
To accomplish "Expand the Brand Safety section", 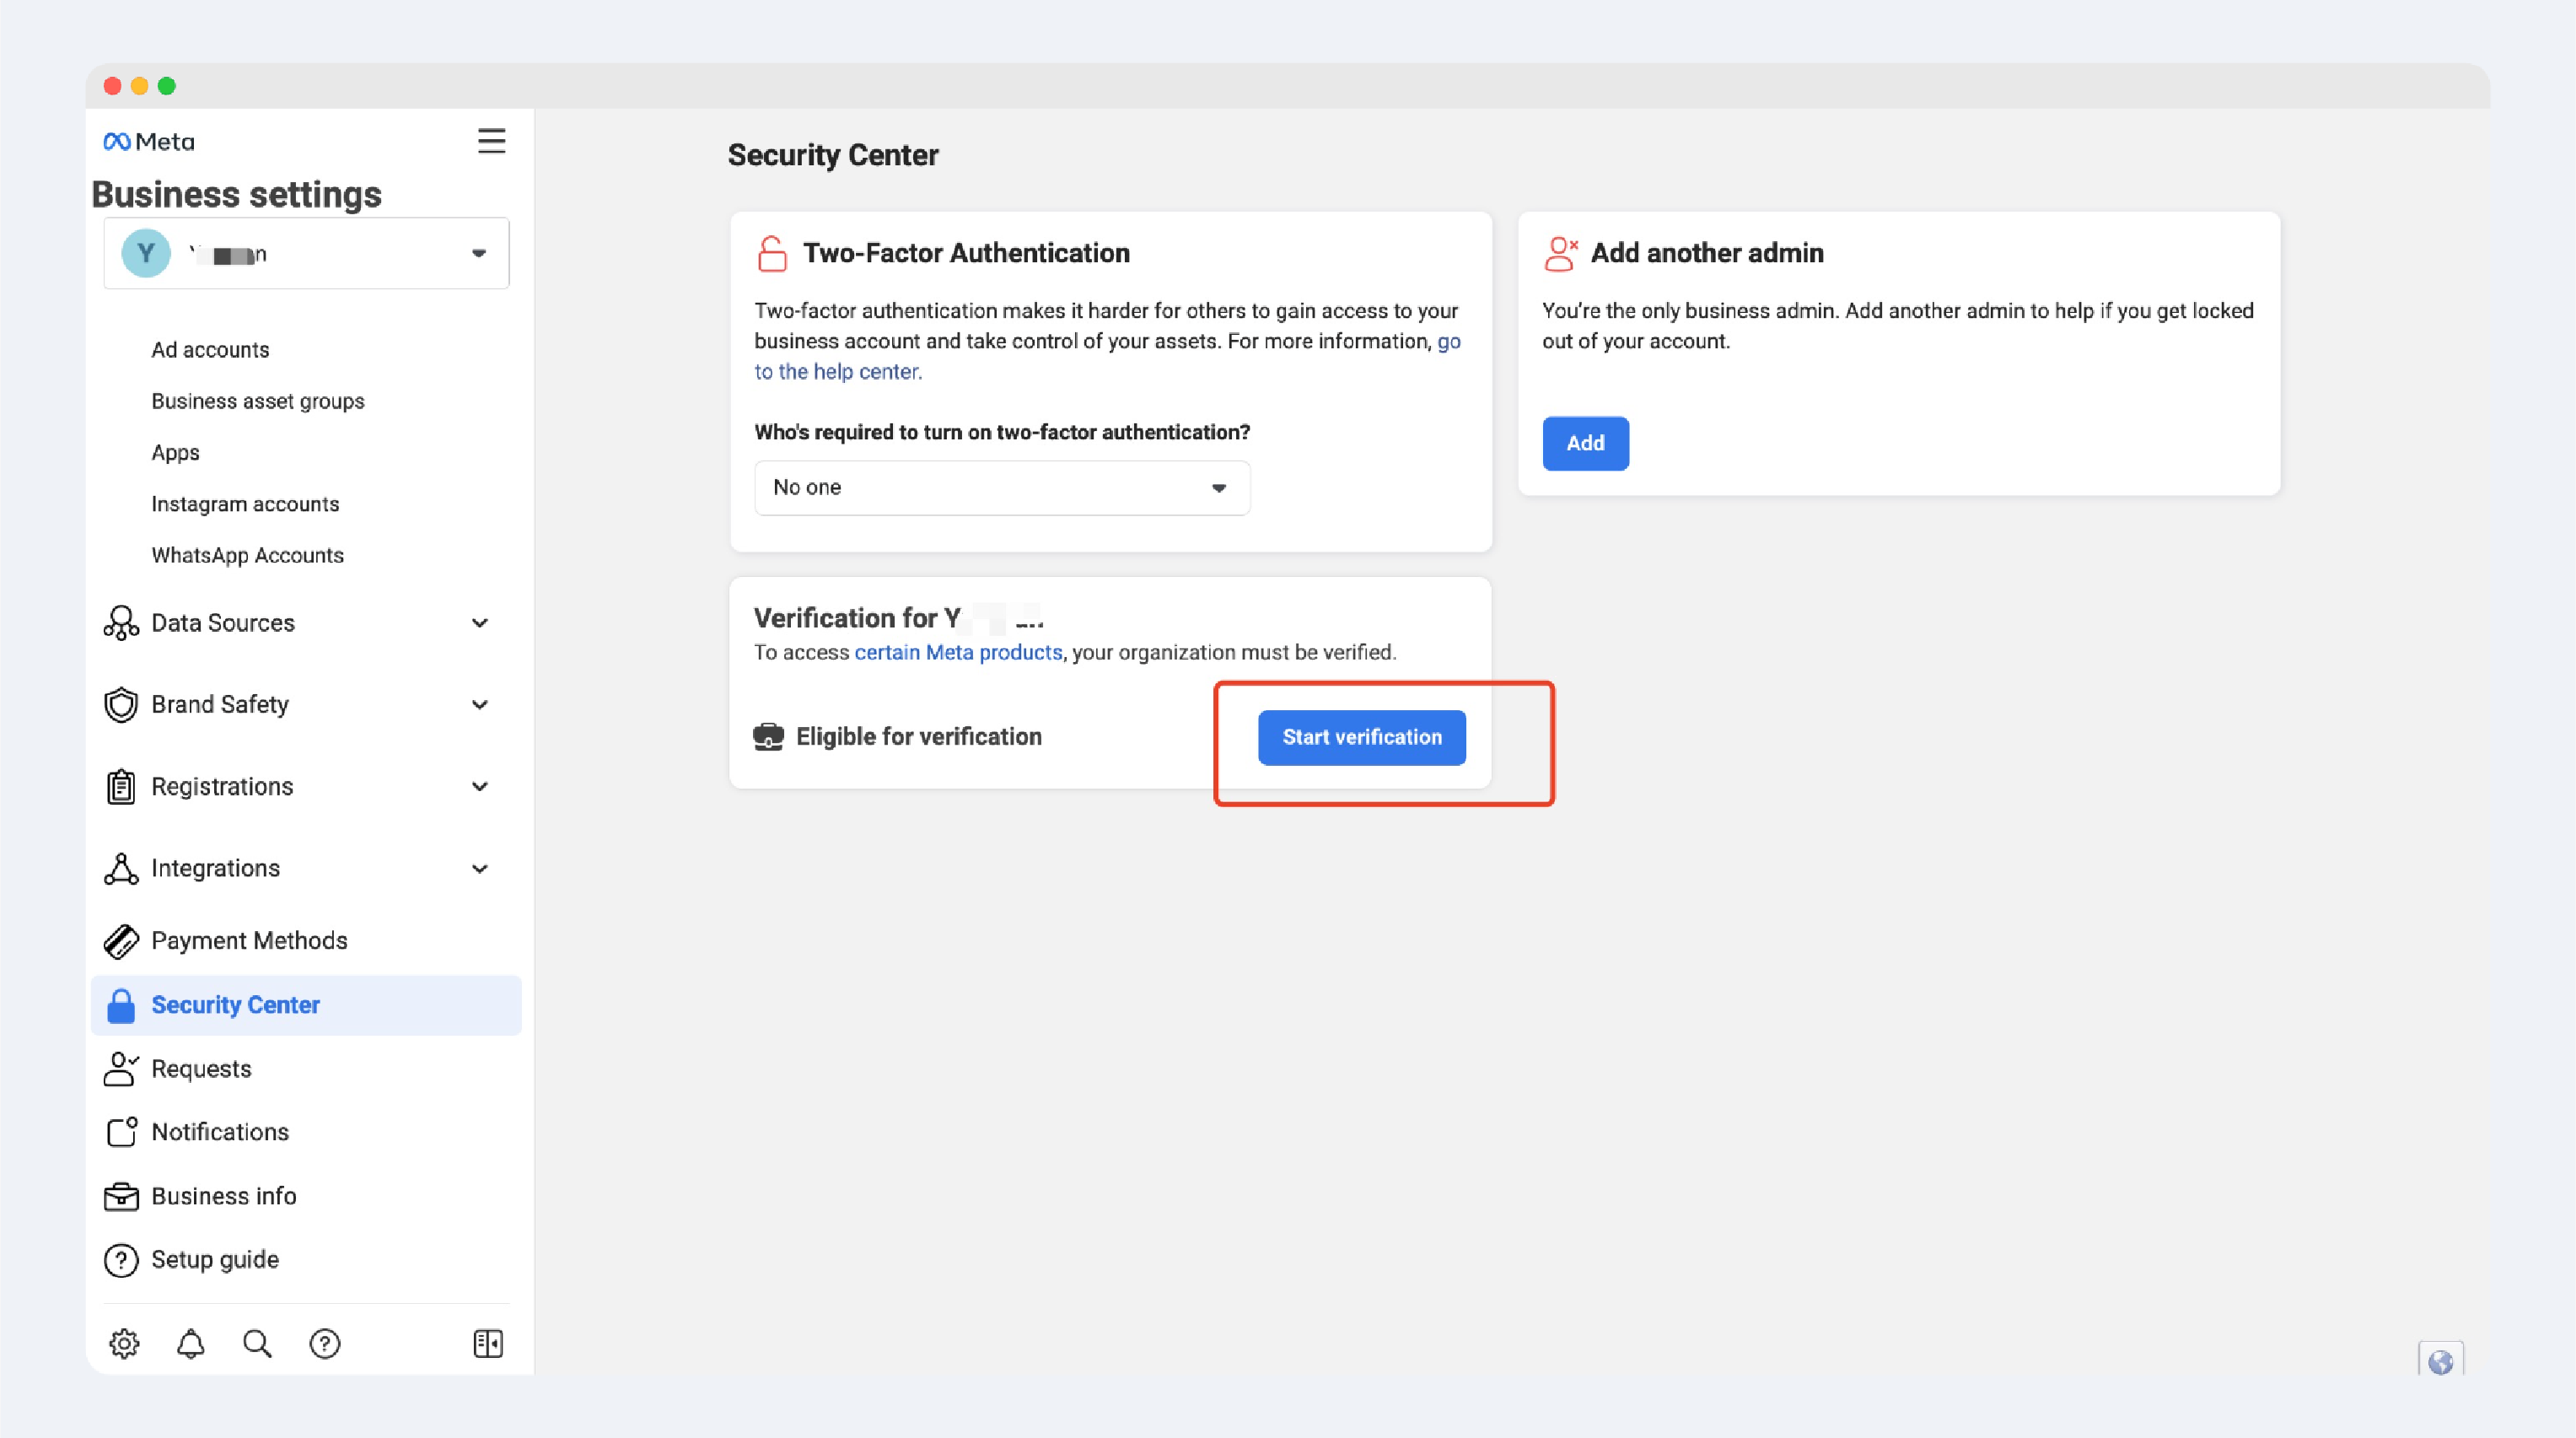I will pos(479,705).
